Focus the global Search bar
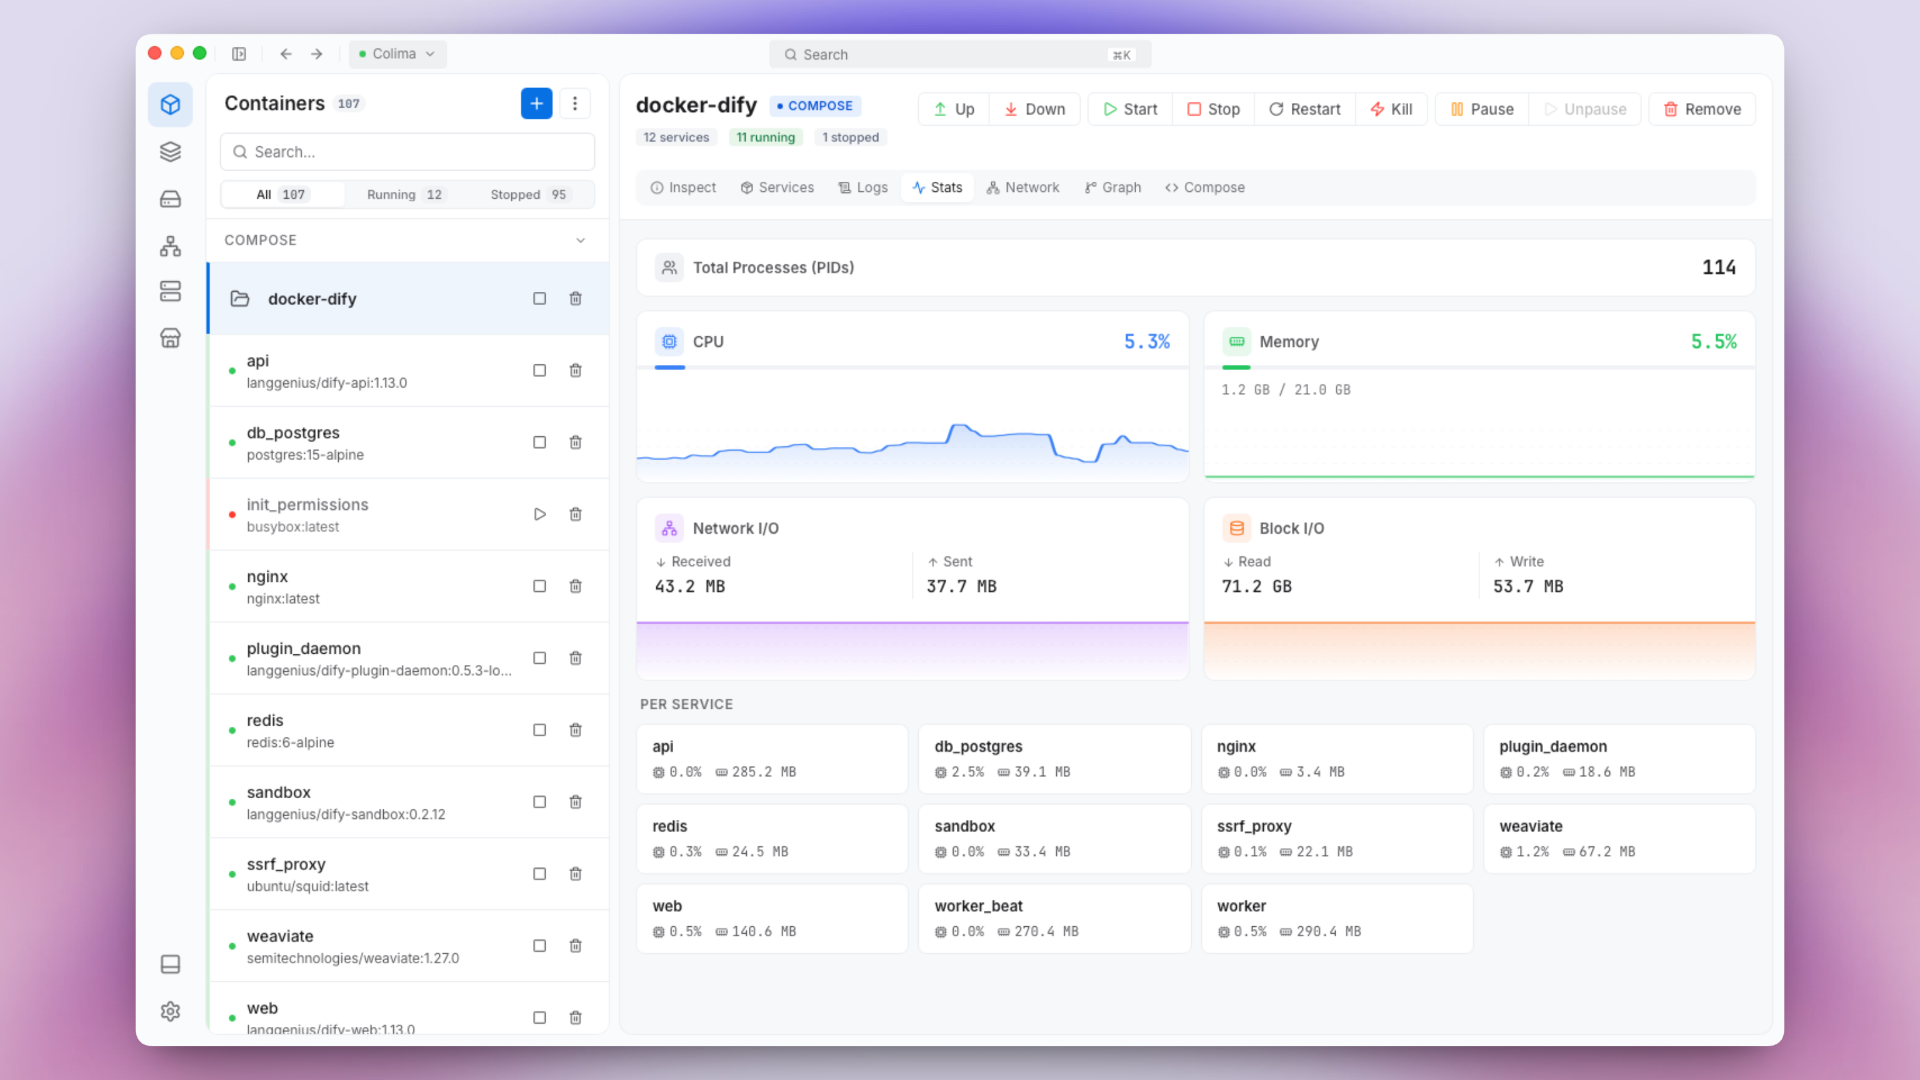Screen dimensions: 1920x1080 tap(960, 55)
